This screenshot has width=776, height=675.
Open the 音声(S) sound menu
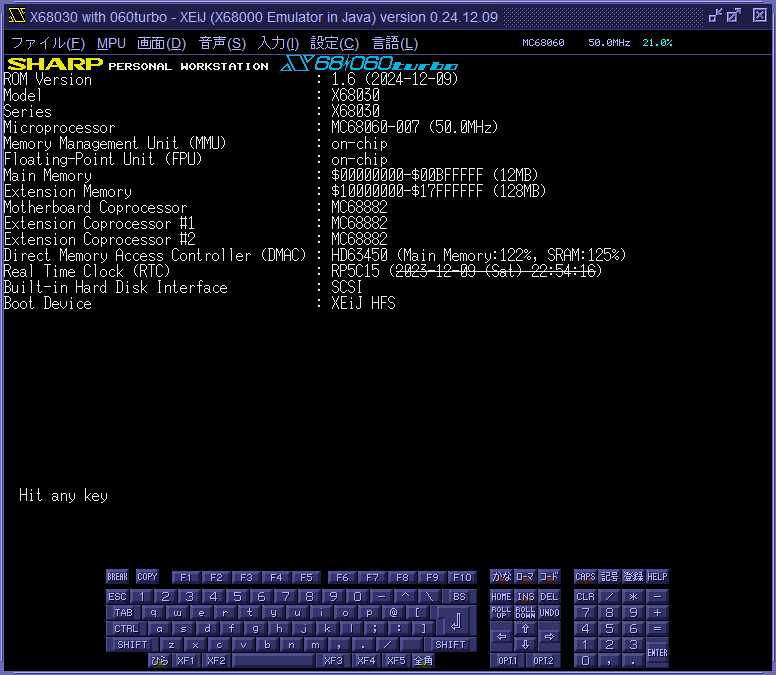[x=222, y=44]
